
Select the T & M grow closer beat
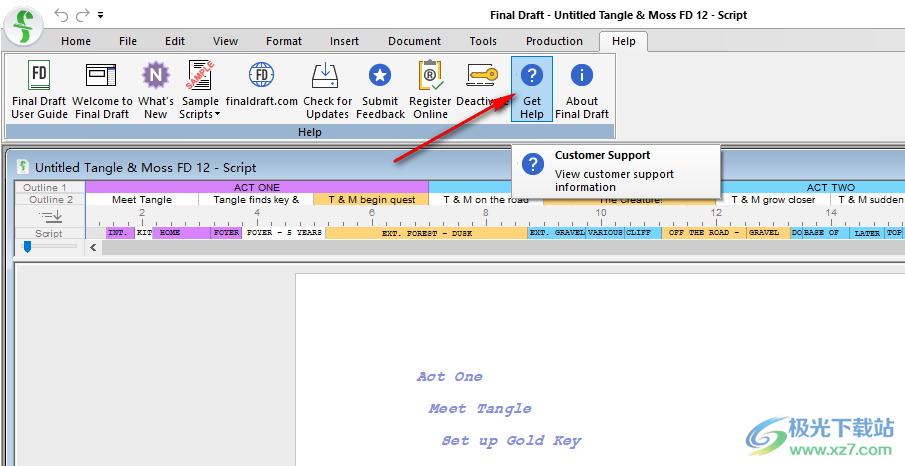pos(773,199)
